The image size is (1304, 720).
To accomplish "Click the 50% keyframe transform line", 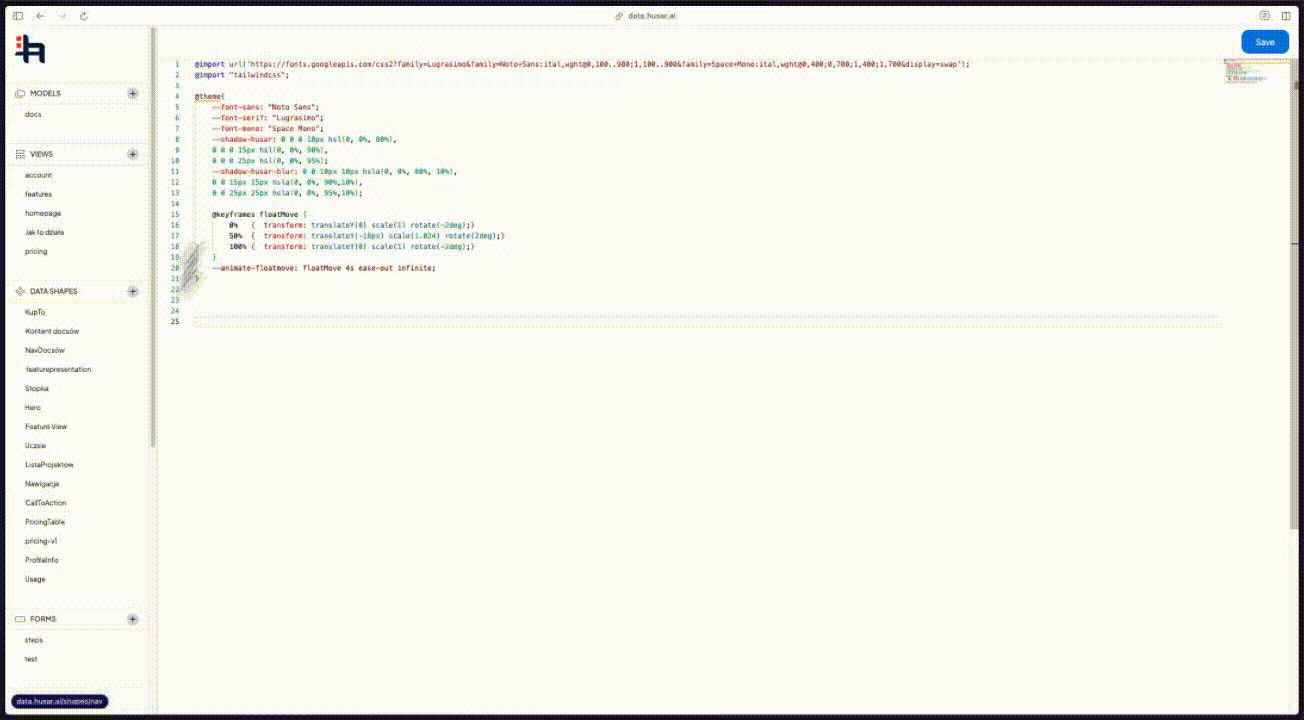I will (x=367, y=236).
